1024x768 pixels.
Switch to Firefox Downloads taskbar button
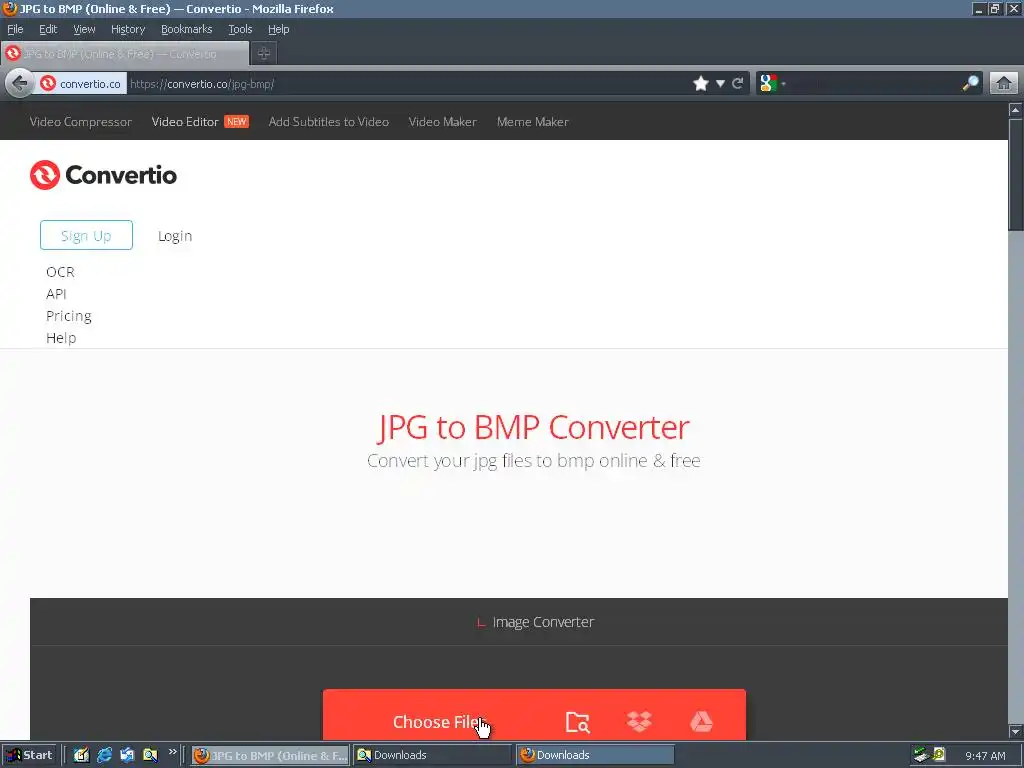coord(594,755)
